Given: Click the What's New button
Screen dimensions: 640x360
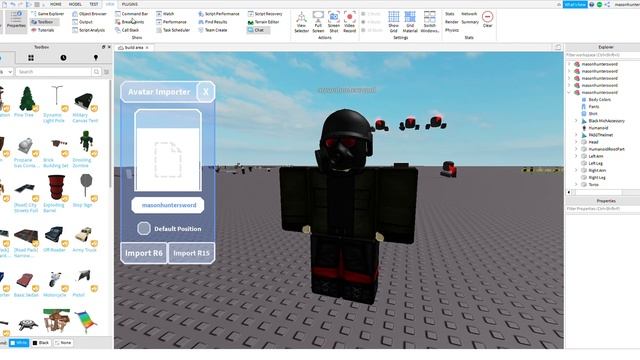Looking at the screenshot, I should pyautogui.click(x=575, y=4).
